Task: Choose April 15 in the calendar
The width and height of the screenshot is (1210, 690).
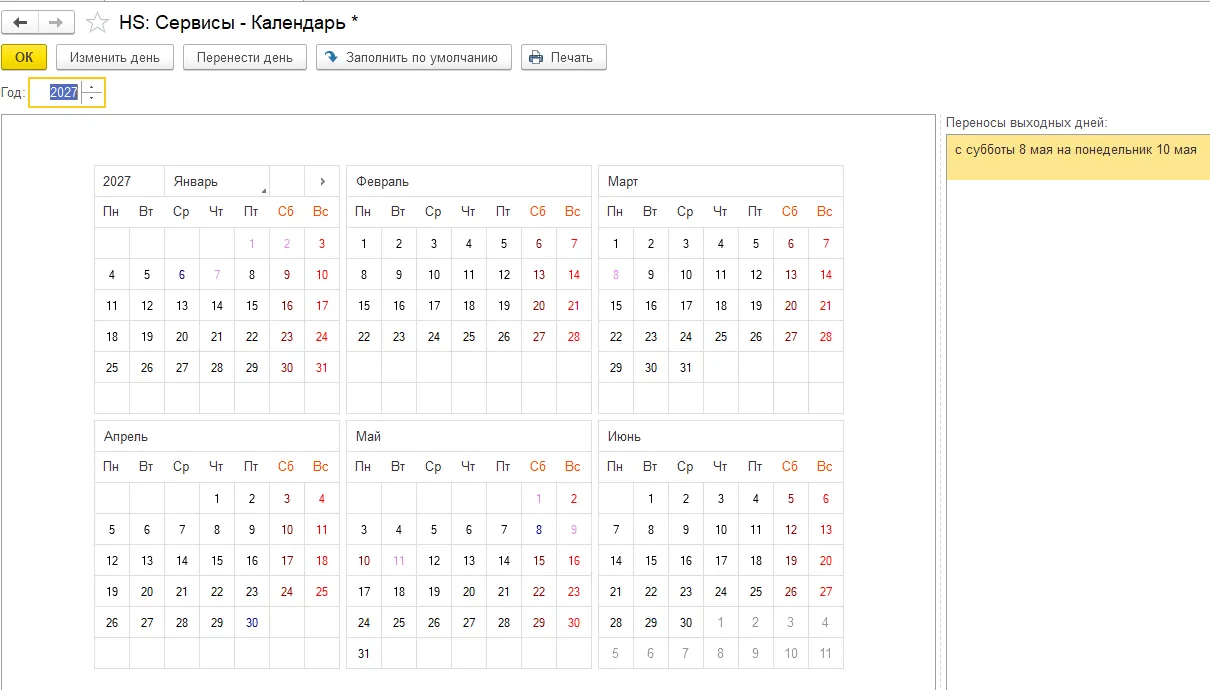Action: 217,560
